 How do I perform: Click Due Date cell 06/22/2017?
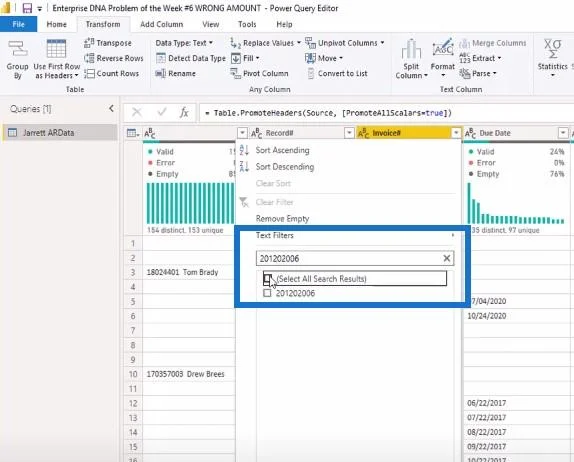click(x=516, y=403)
